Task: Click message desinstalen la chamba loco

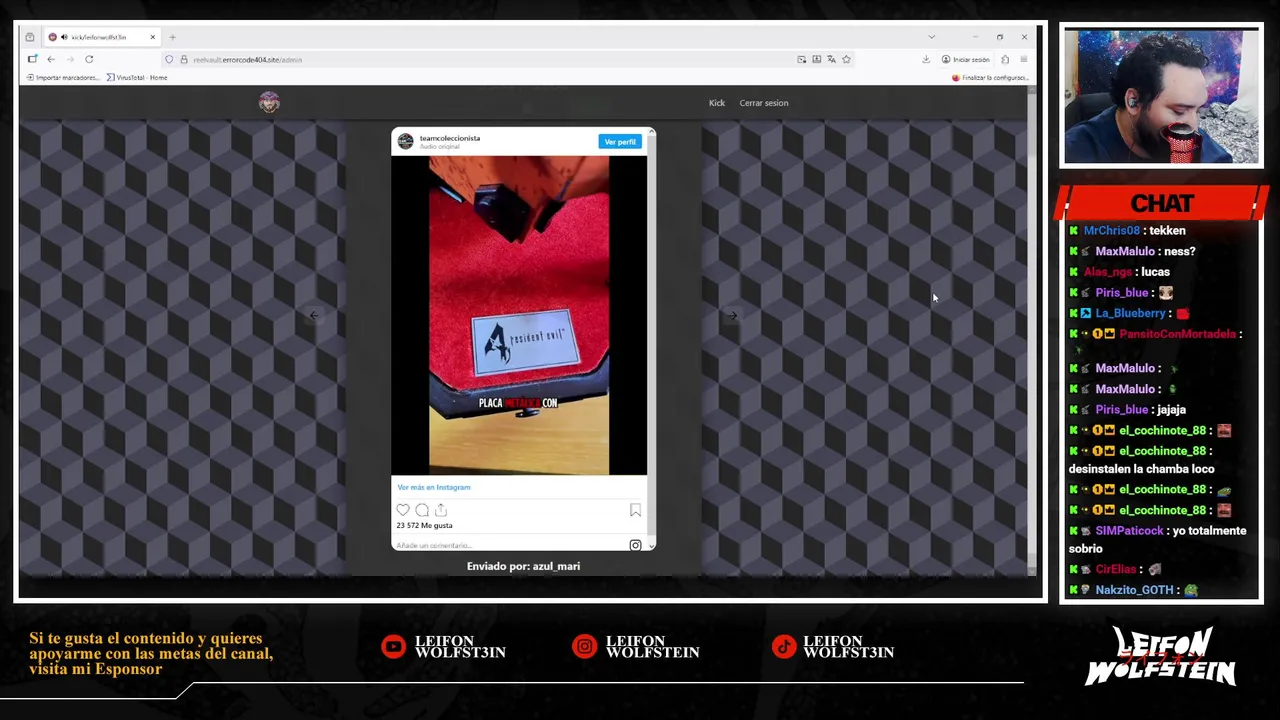Action: (1141, 469)
